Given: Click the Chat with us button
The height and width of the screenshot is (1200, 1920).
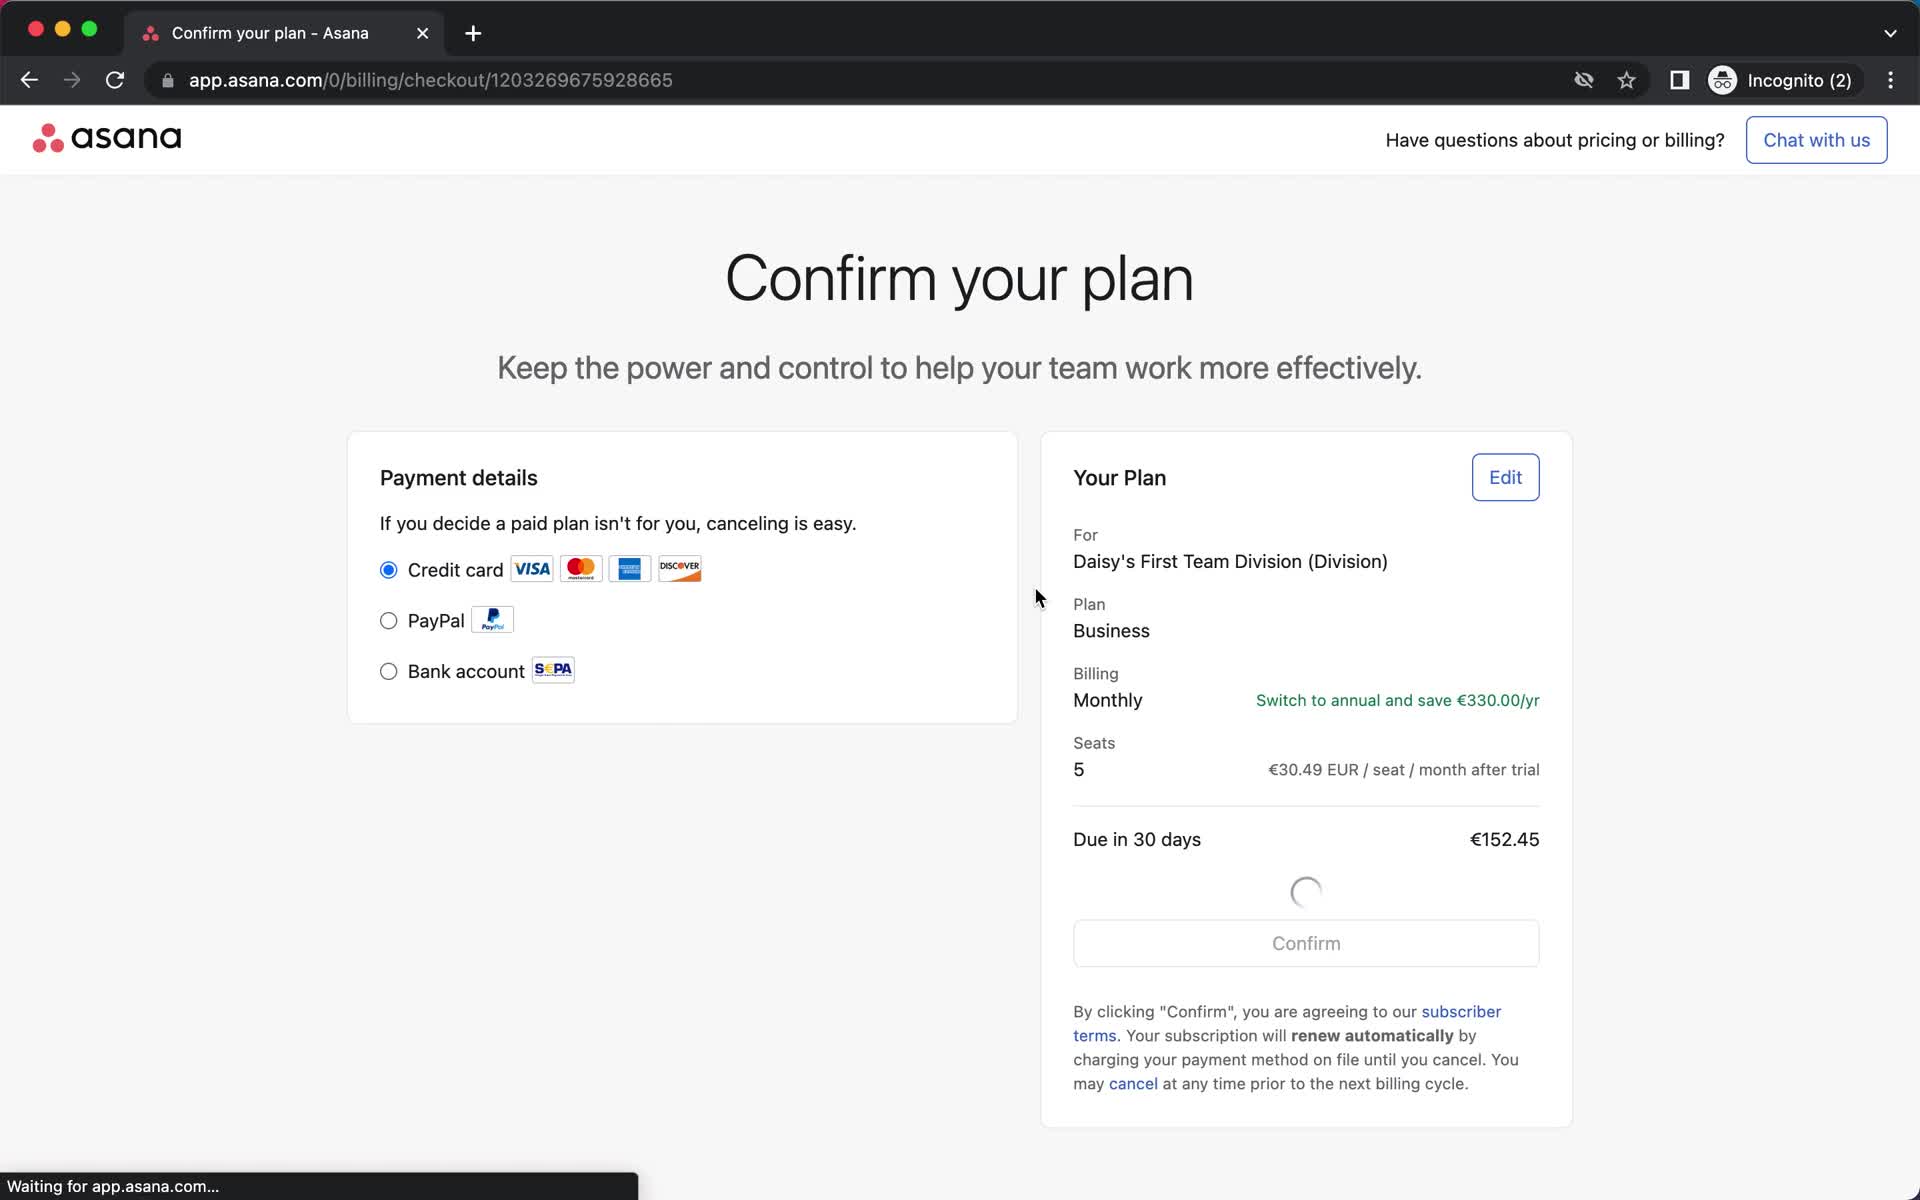Looking at the screenshot, I should pos(1816,140).
